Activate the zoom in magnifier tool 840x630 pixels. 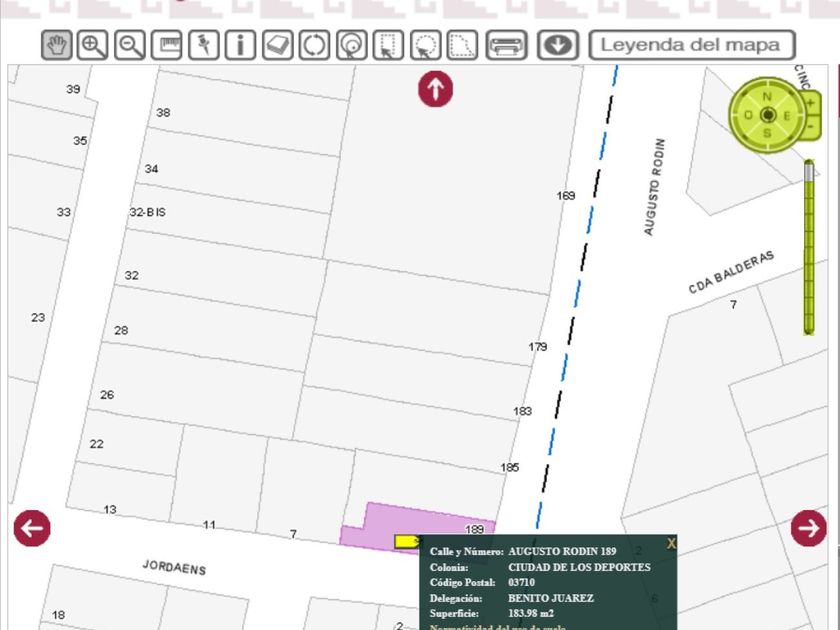coord(93,45)
